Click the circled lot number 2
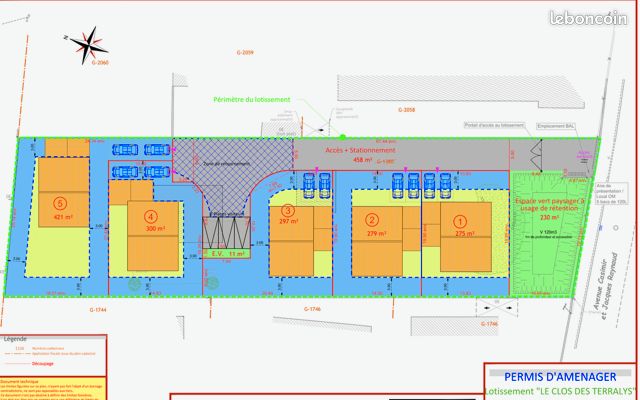 click(371, 220)
